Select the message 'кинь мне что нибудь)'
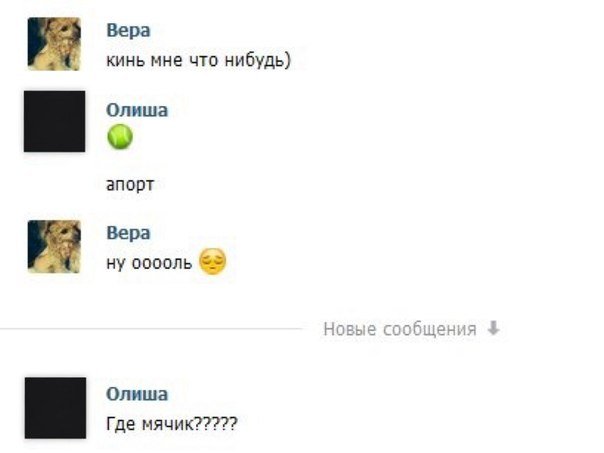The height and width of the screenshot is (453, 604). pos(197,60)
